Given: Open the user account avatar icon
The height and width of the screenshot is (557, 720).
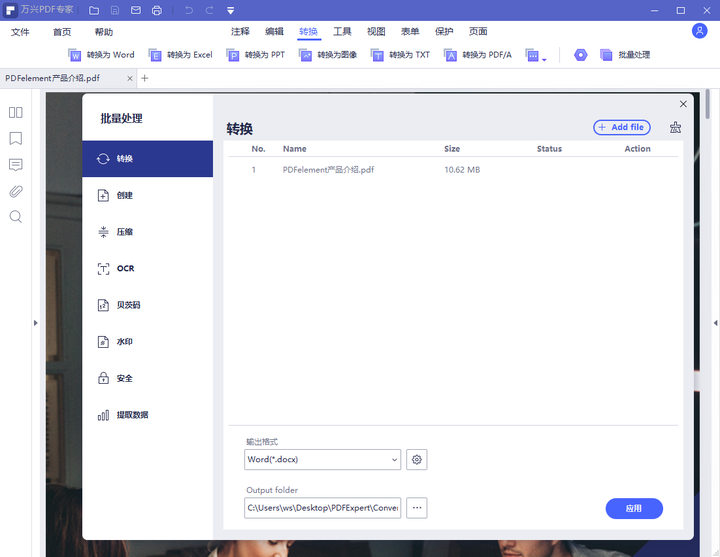Looking at the screenshot, I should click(699, 31).
